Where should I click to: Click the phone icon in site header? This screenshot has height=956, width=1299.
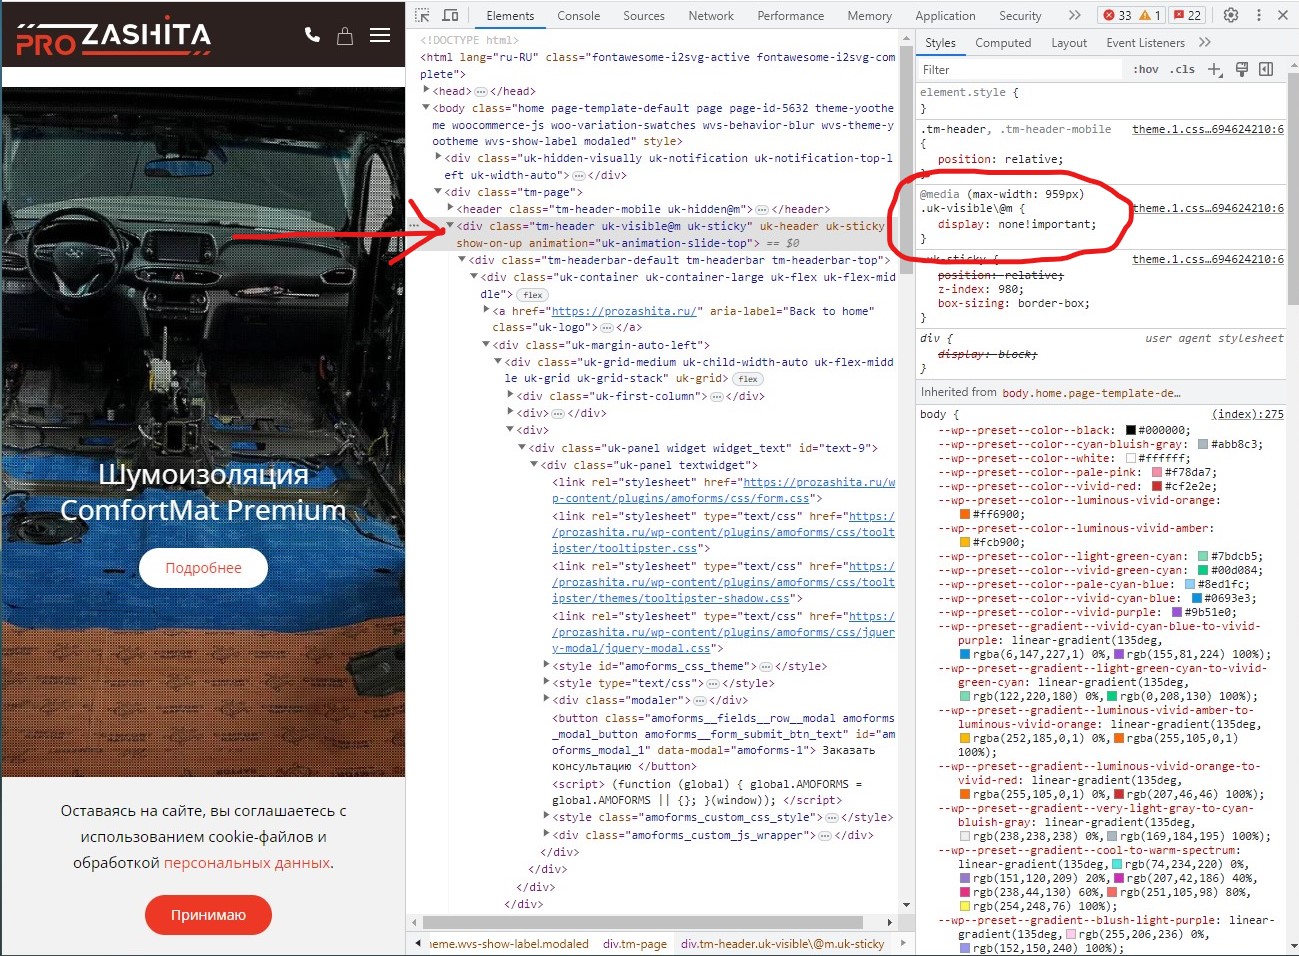312,35
